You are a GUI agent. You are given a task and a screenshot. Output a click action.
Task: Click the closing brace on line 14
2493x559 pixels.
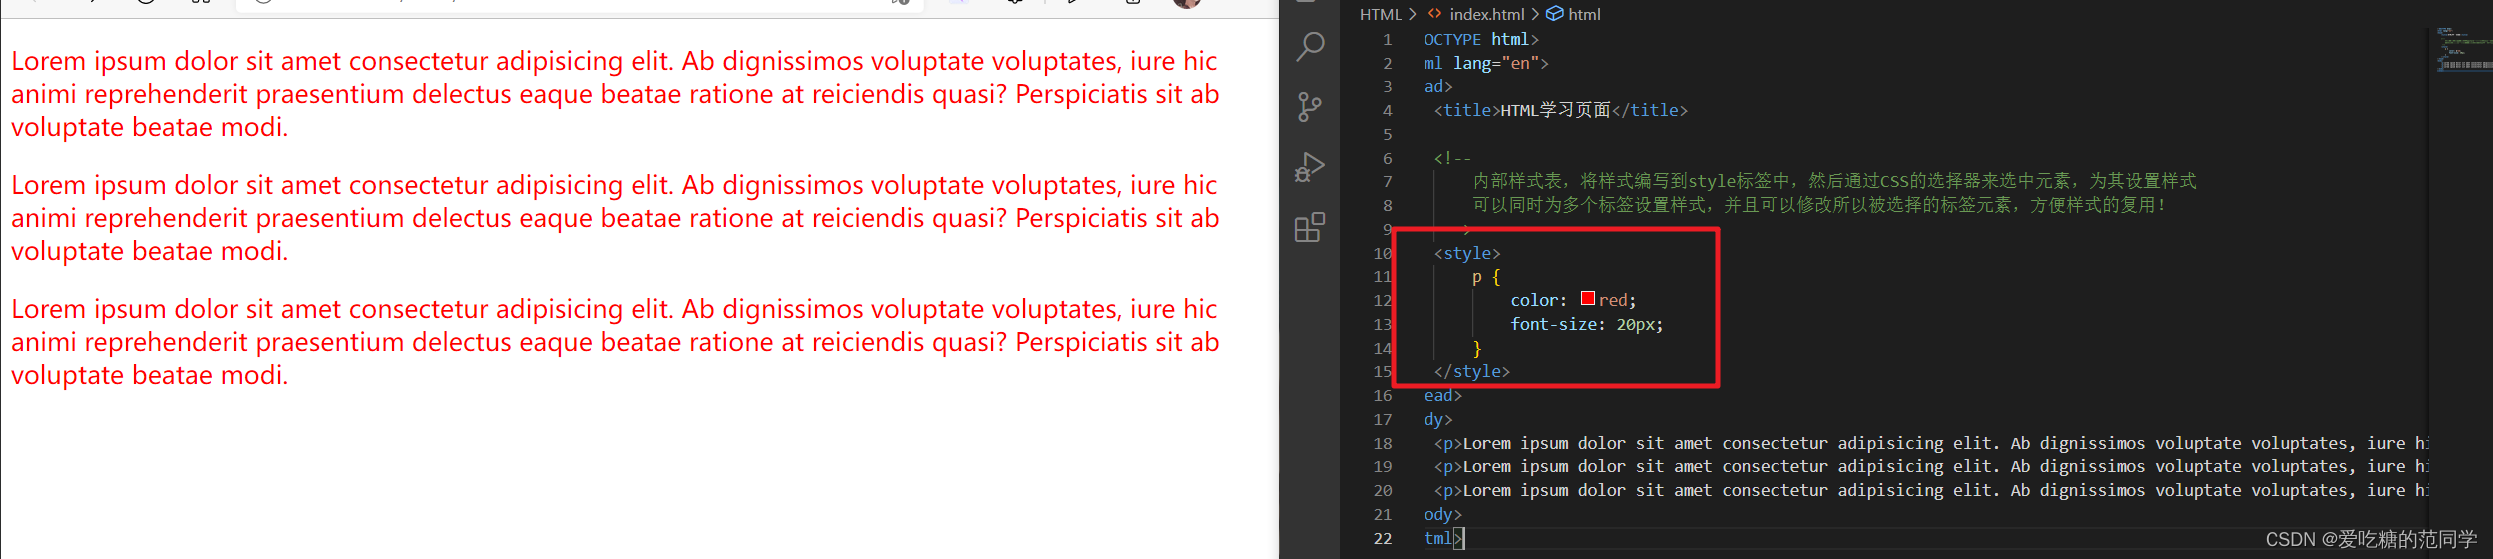1477,348
